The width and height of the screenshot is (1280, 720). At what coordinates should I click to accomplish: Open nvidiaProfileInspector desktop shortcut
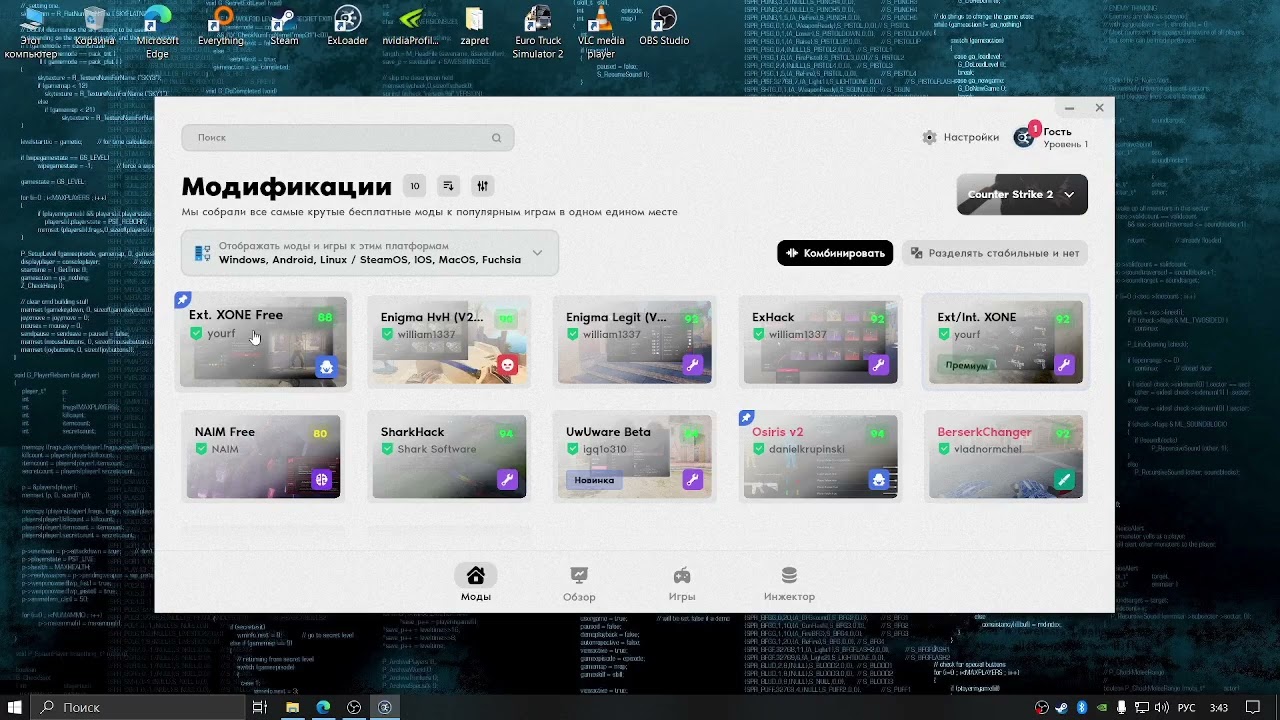pyautogui.click(x=410, y=27)
